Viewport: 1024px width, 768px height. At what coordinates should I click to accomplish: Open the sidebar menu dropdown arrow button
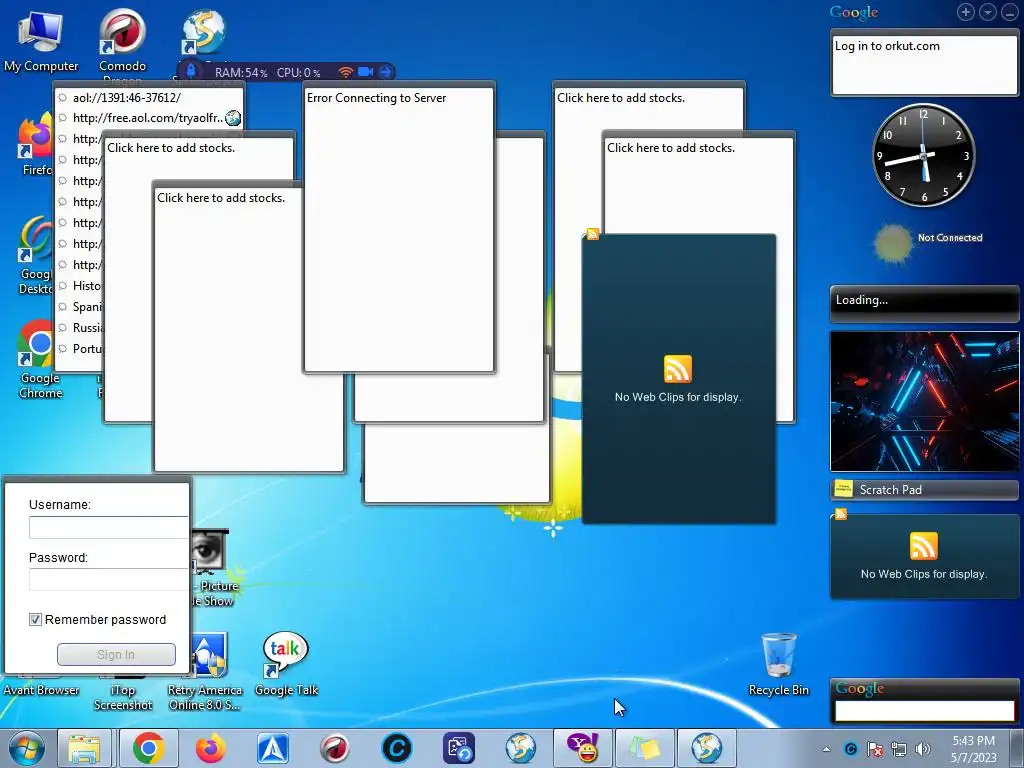pyautogui.click(x=987, y=12)
